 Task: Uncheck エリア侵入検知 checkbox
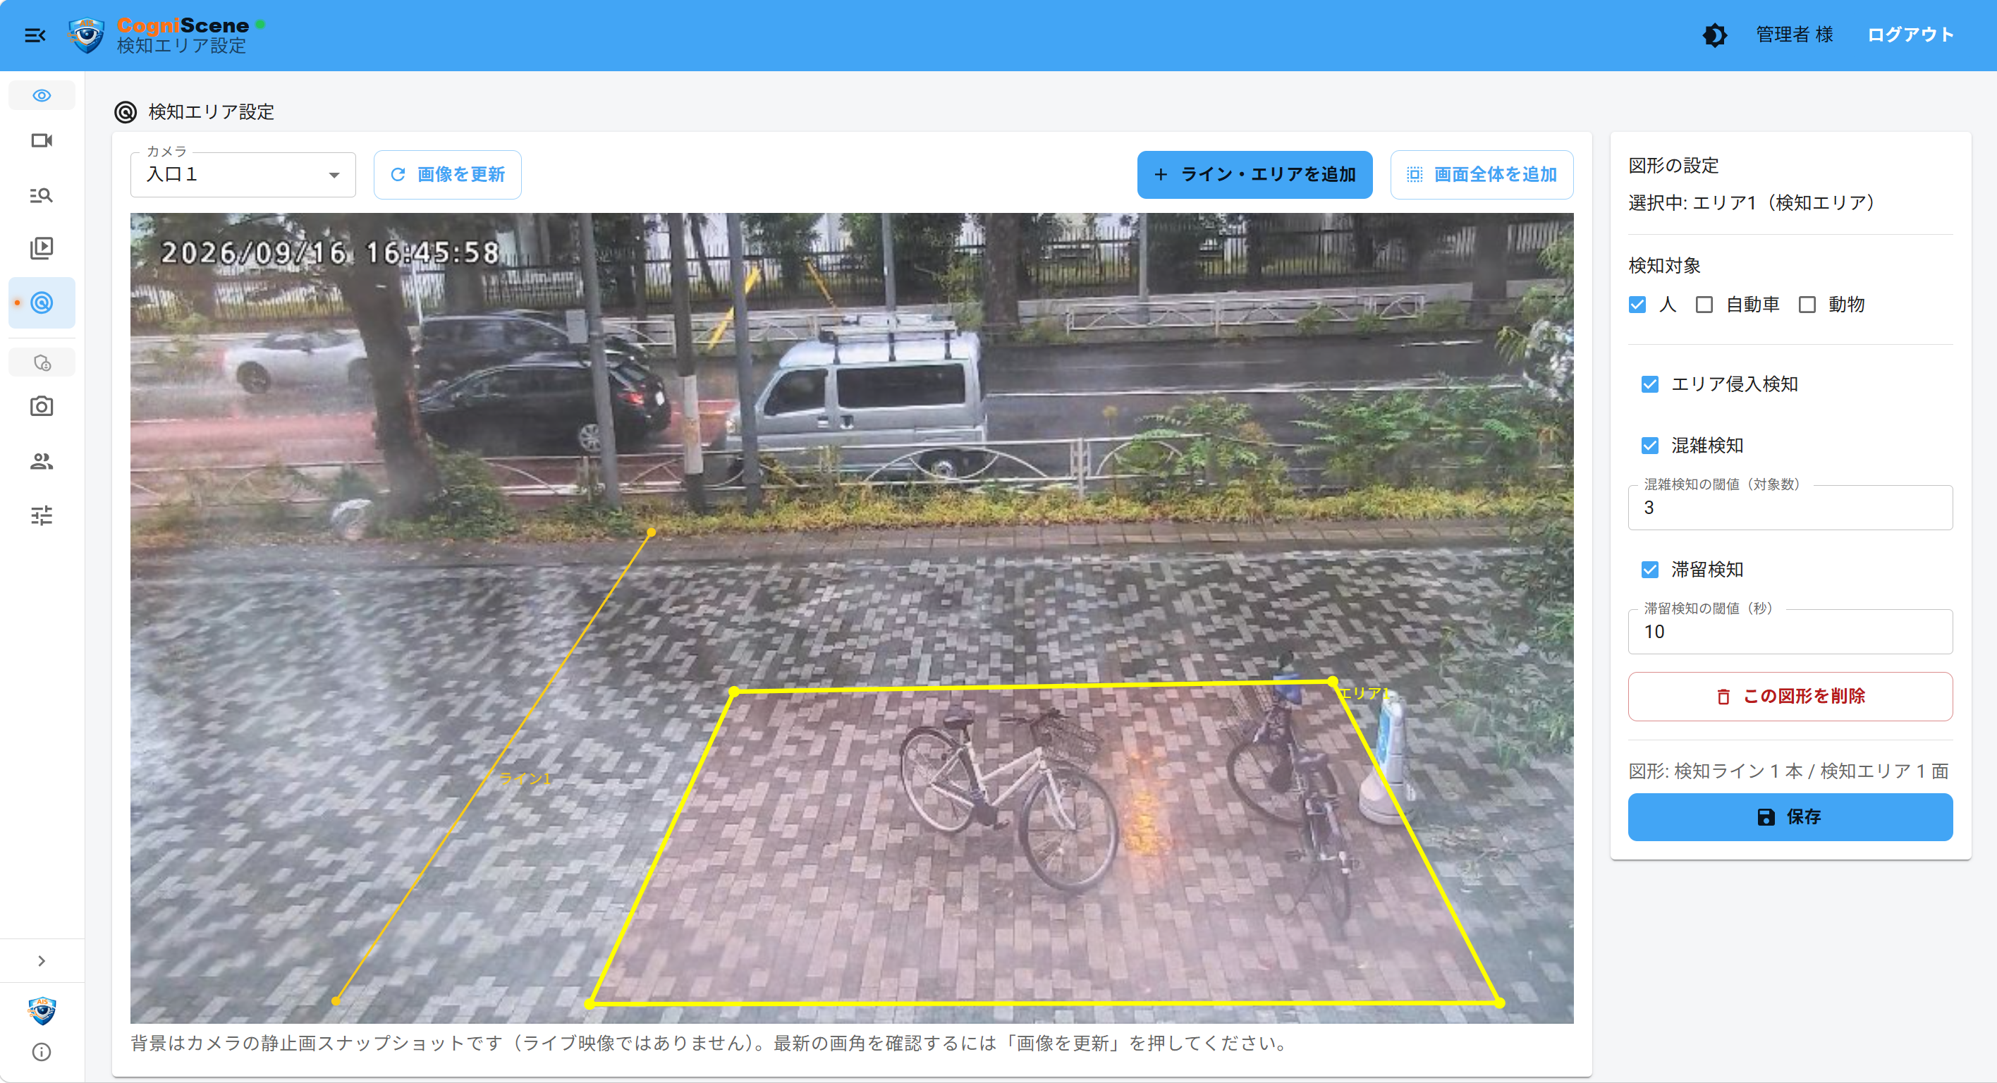(x=1650, y=384)
